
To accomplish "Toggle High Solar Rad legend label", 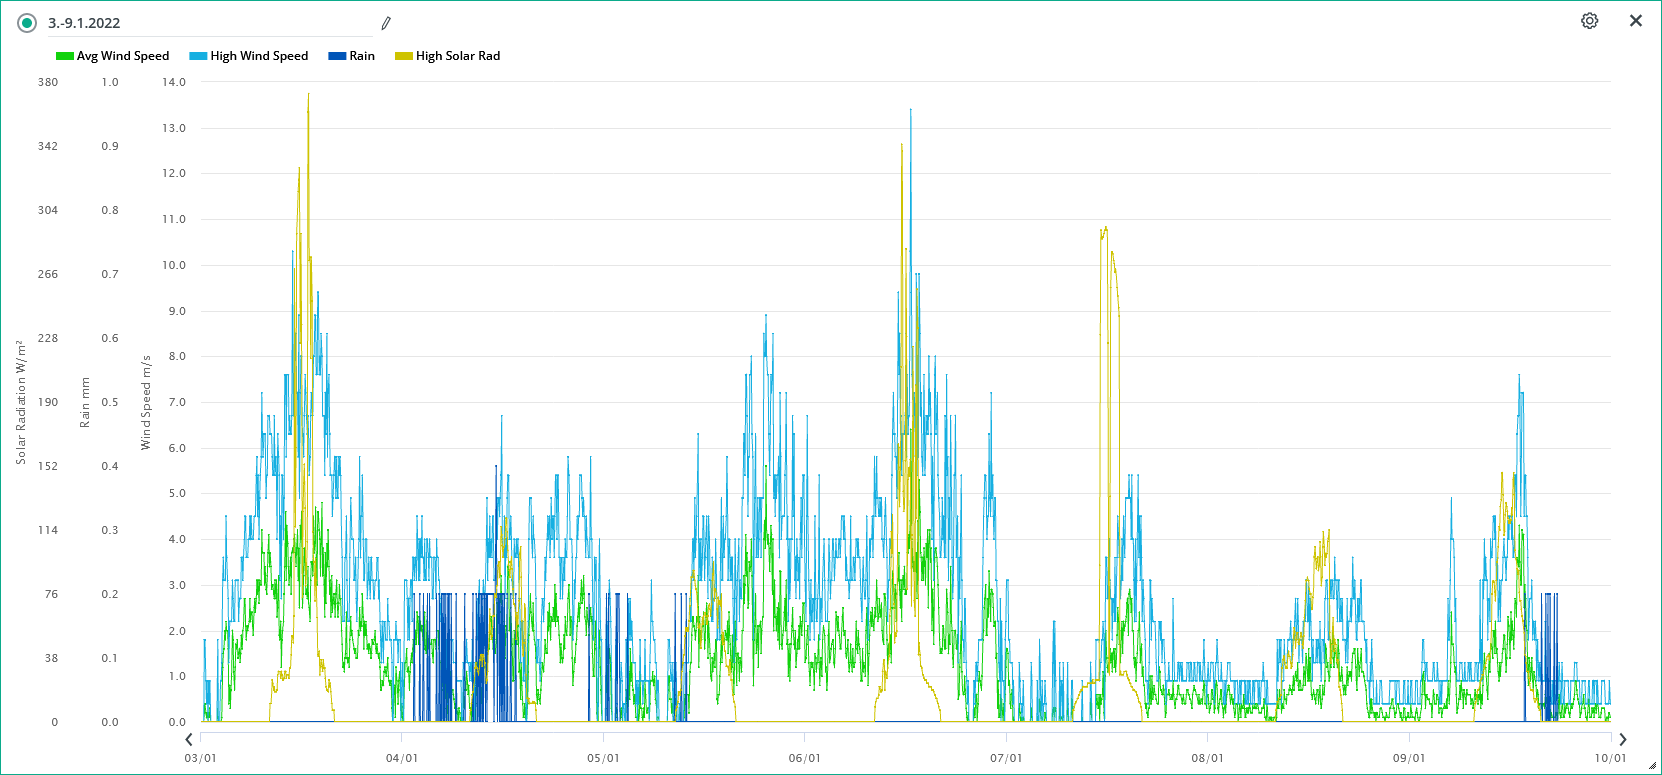I will [458, 56].
